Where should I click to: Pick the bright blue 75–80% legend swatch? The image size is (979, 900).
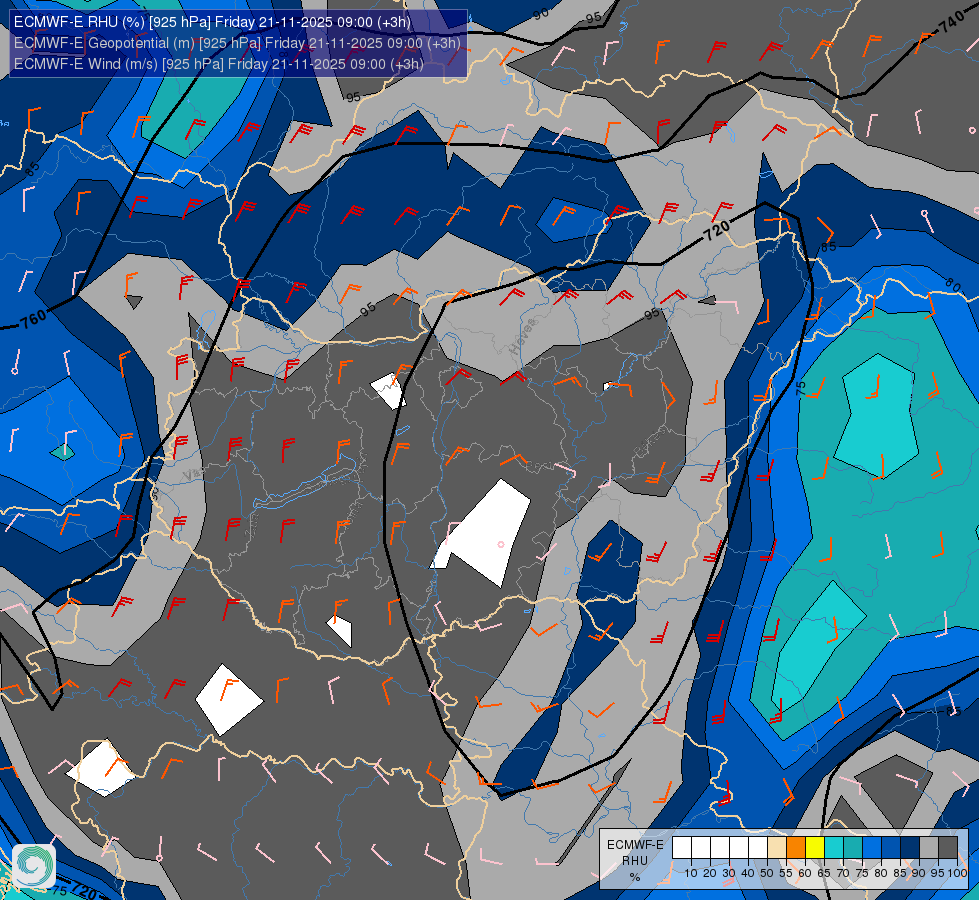(x=872, y=848)
